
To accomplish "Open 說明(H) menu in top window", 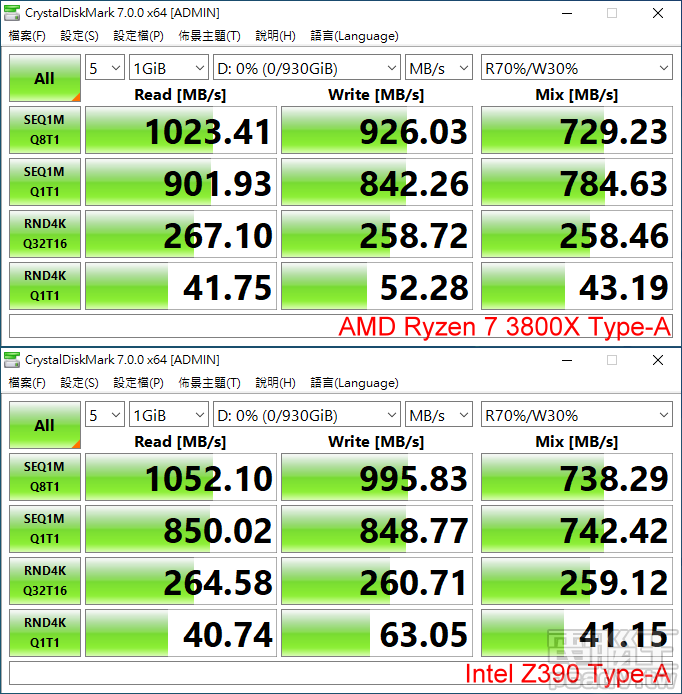I will coord(275,36).
